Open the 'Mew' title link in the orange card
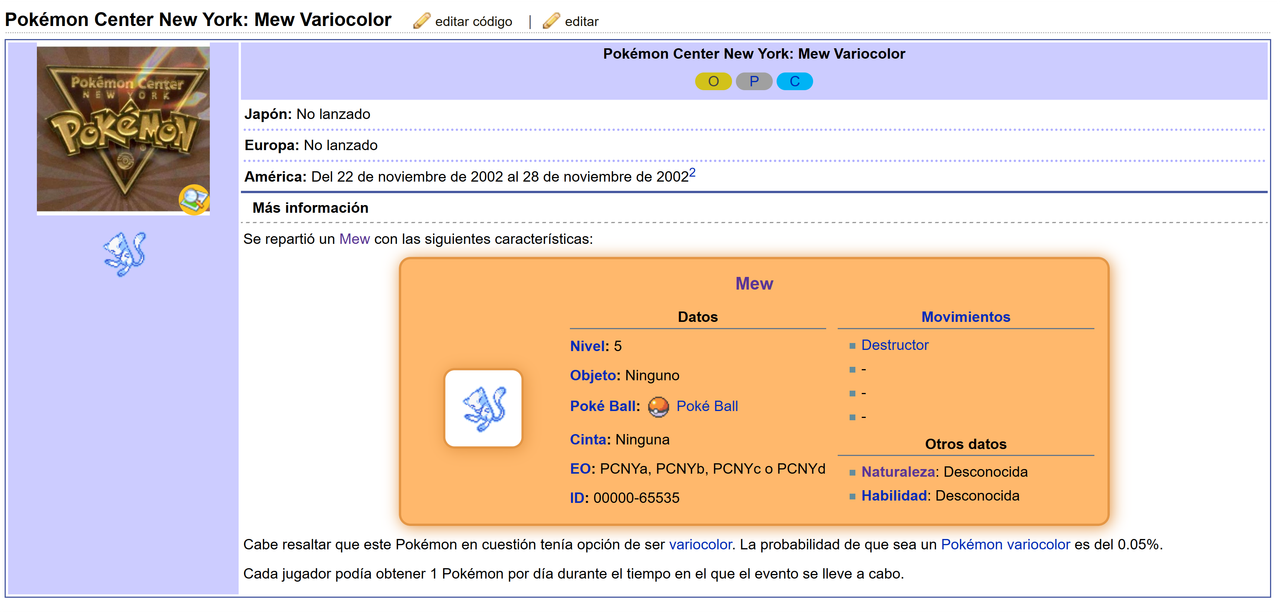 pos(754,284)
